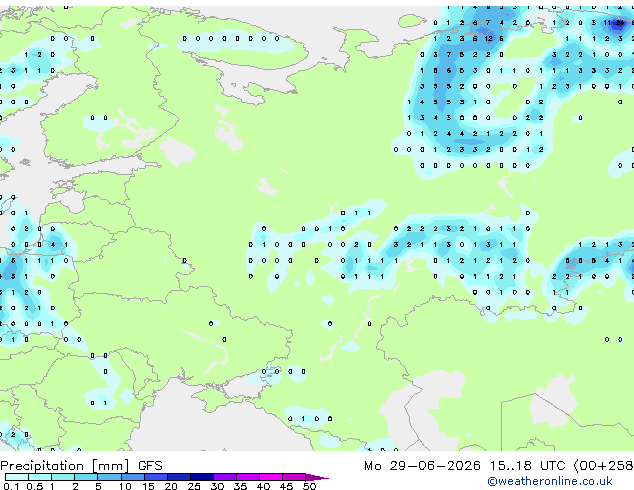Click the 0.5–1 mm legend color box
The height and width of the screenshot is (490, 634).
40,477
